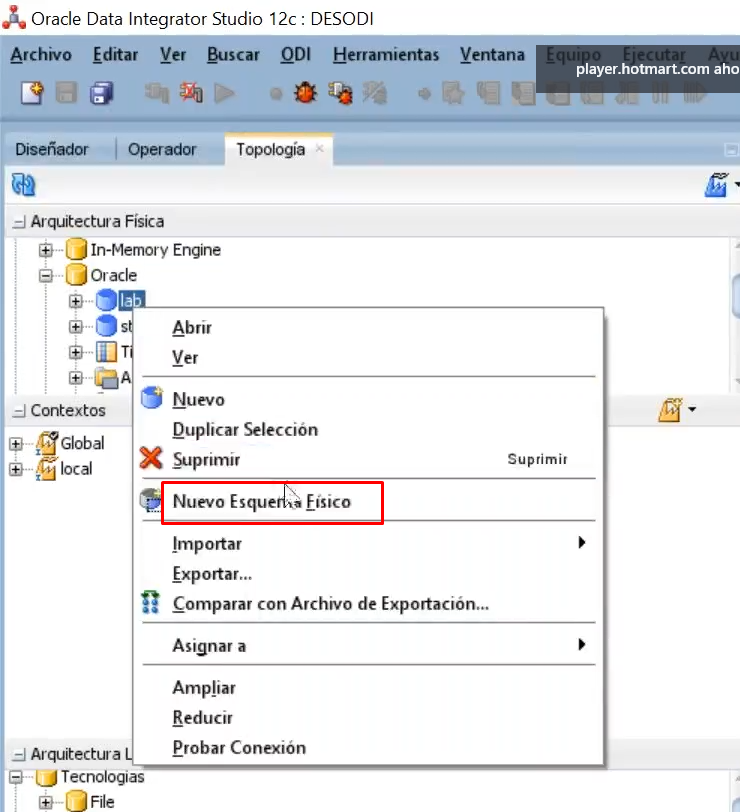Click the Tecnologías folder icon

(x=46, y=776)
